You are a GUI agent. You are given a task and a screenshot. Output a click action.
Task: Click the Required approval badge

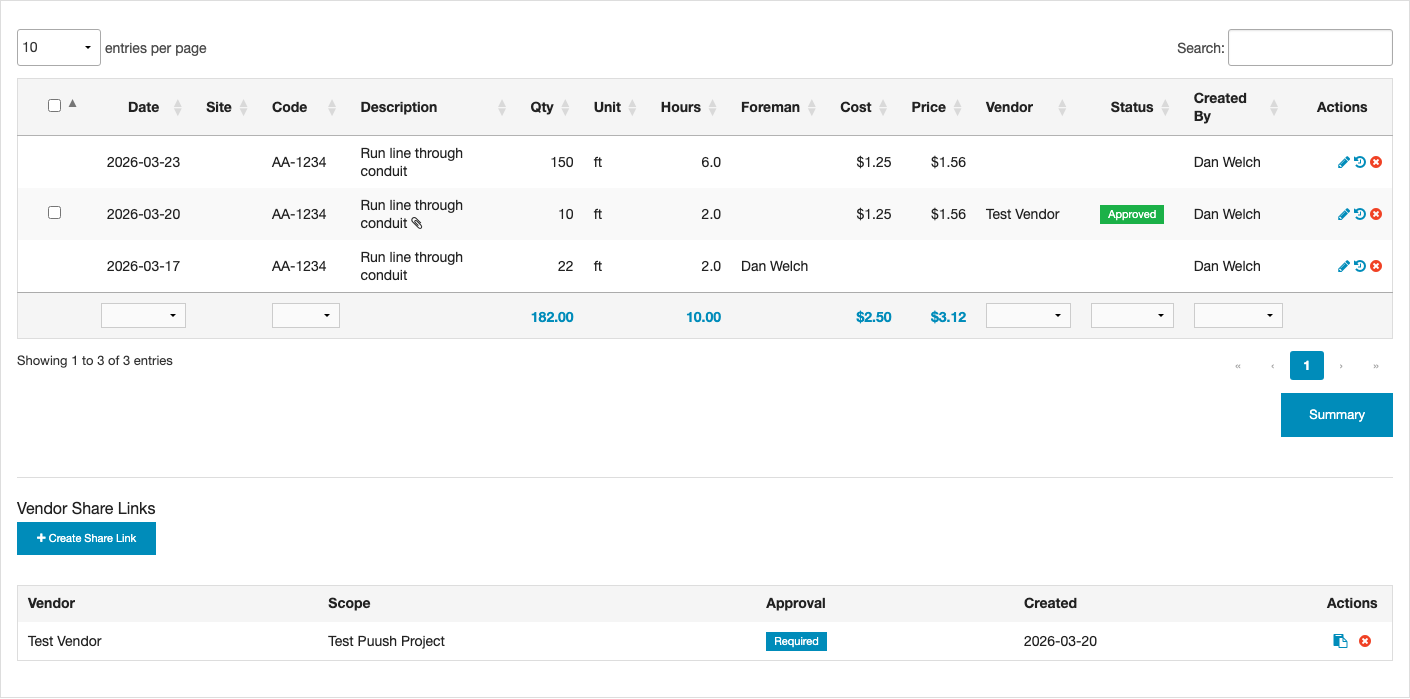click(796, 641)
